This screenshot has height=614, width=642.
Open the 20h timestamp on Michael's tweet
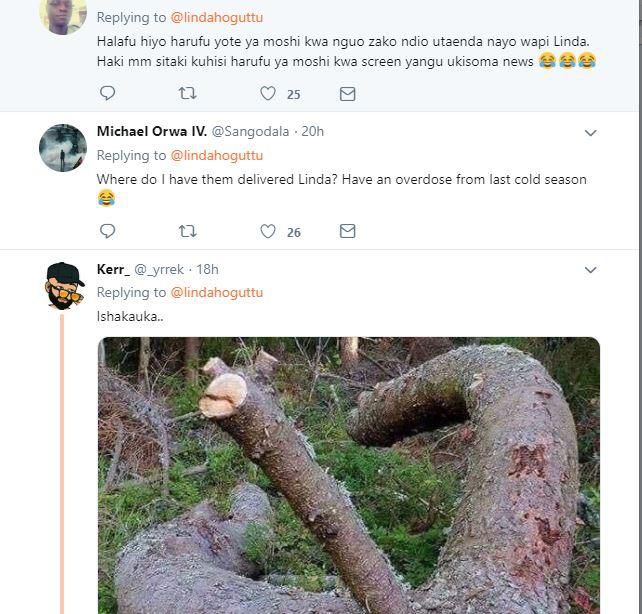(313, 132)
